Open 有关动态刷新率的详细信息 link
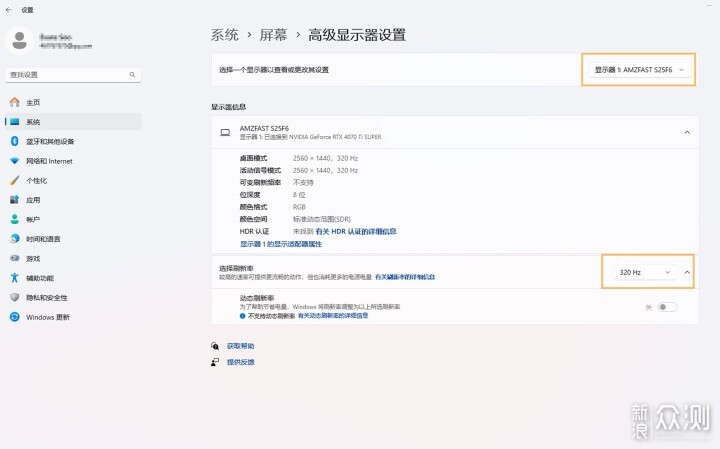Screen dimensions: 720x449 click(333, 316)
